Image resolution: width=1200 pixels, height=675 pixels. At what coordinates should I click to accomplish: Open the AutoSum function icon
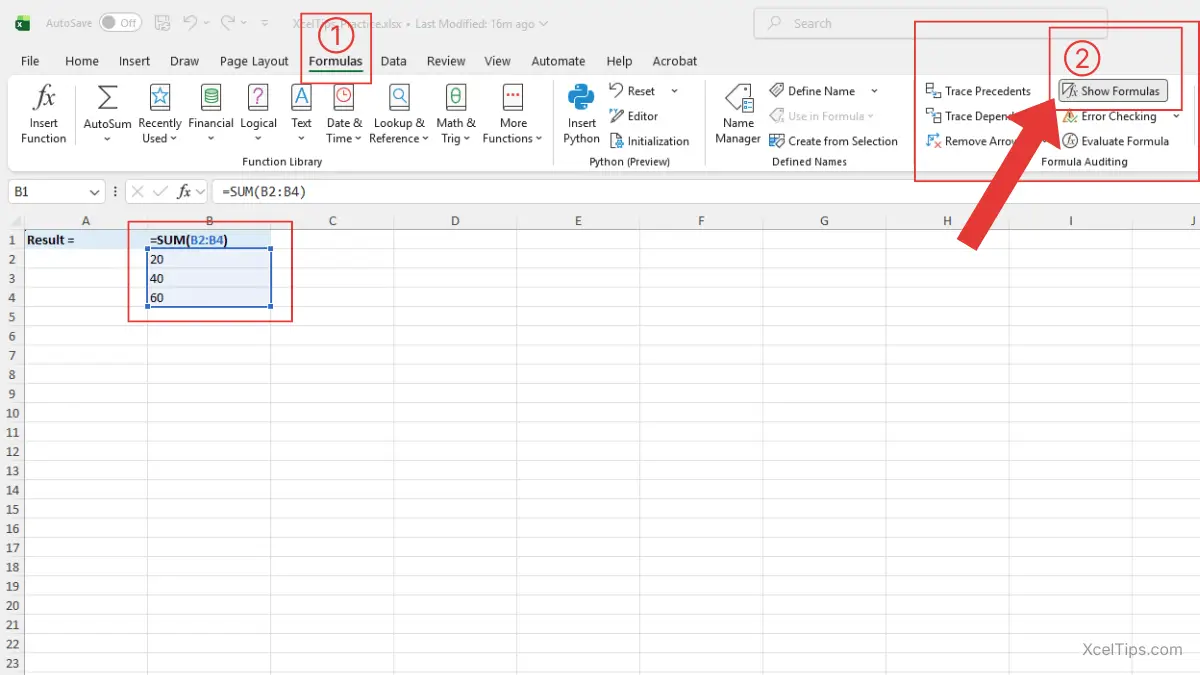click(x=107, y=98)
